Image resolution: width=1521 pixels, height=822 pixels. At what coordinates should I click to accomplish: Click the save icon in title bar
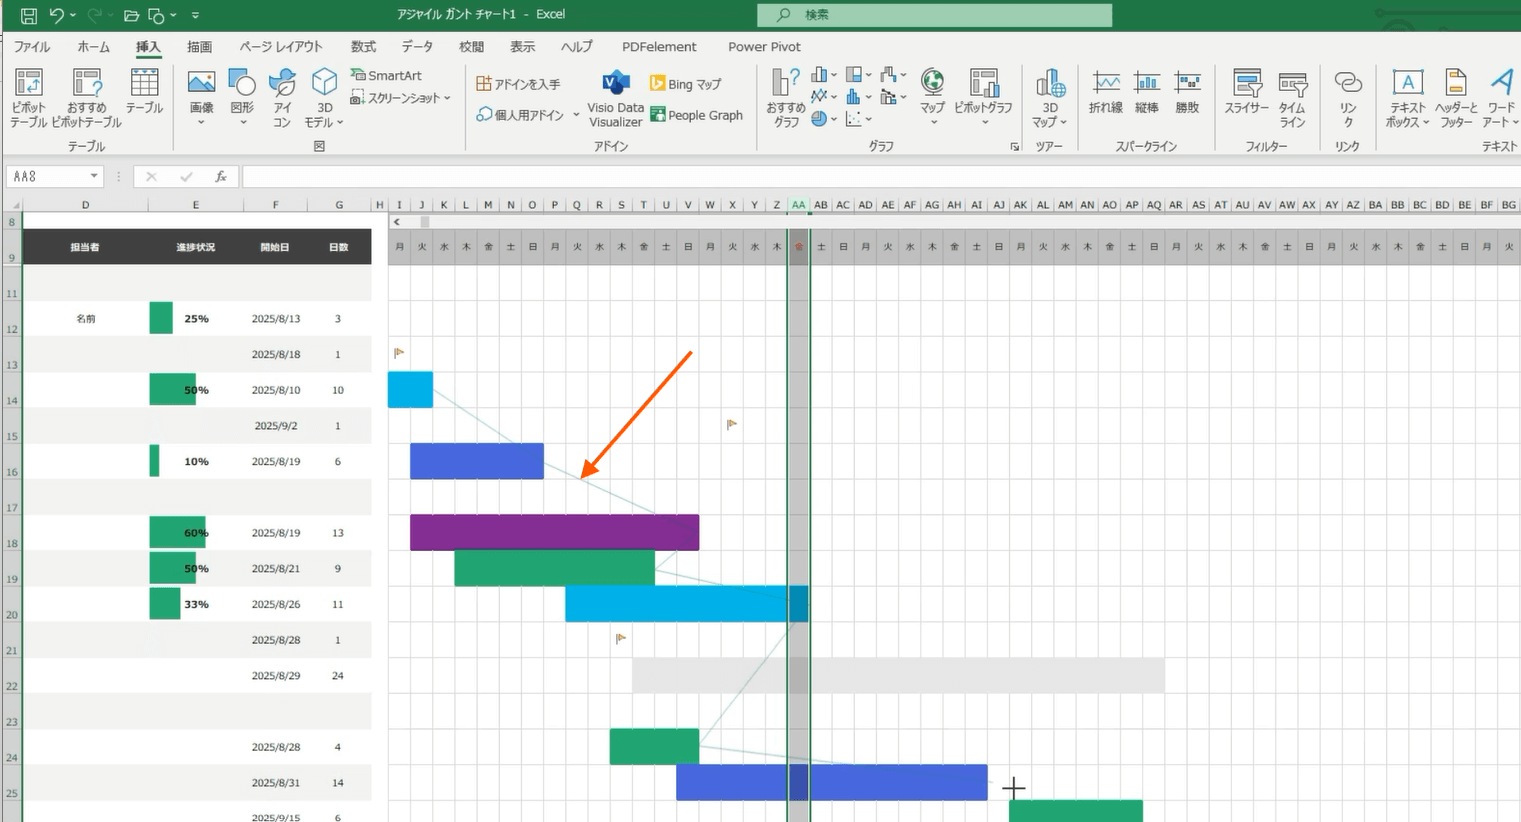(x=28, y=15)
